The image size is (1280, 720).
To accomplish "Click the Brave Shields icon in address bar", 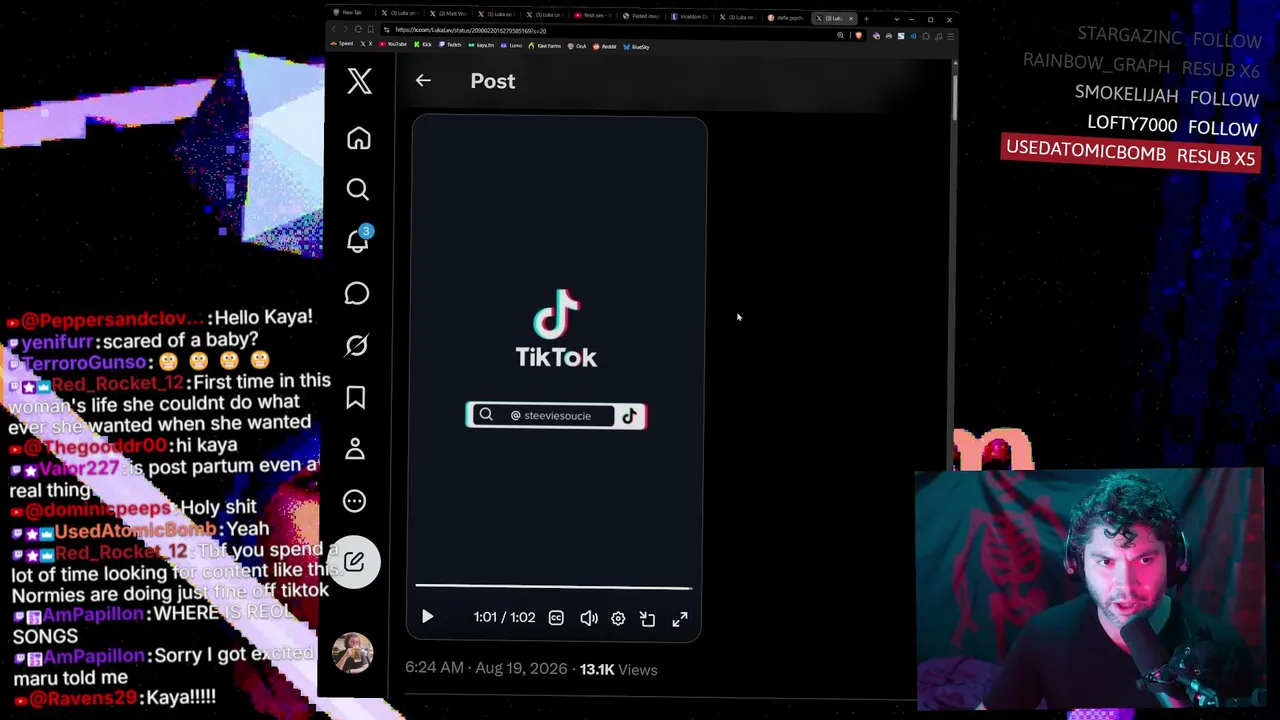I will pyautogui.click(x=858, y=36).
